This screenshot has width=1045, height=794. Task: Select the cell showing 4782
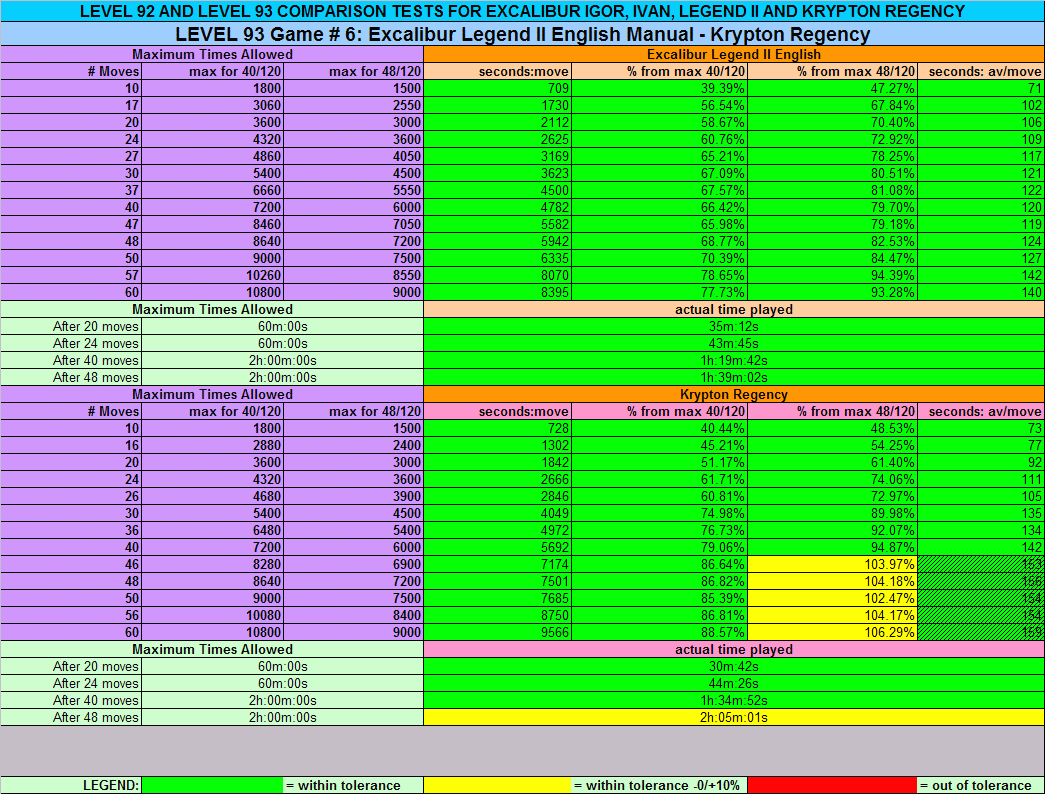click(x=497, y=207)
